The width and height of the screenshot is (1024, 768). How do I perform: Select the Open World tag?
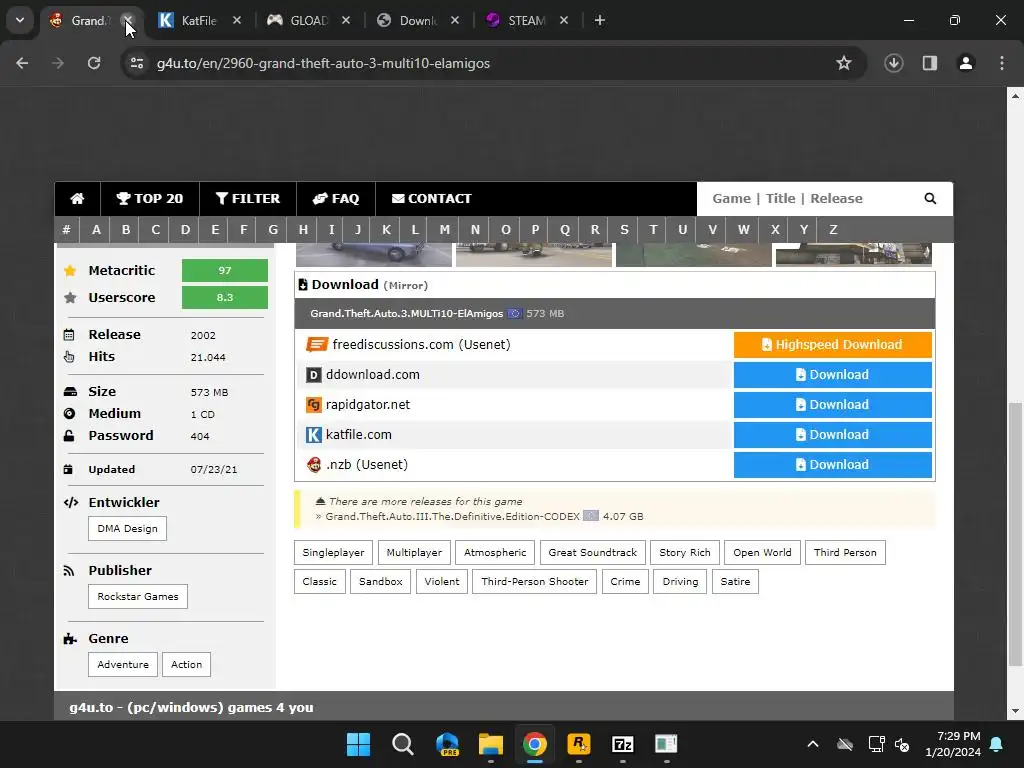point(762,552)
